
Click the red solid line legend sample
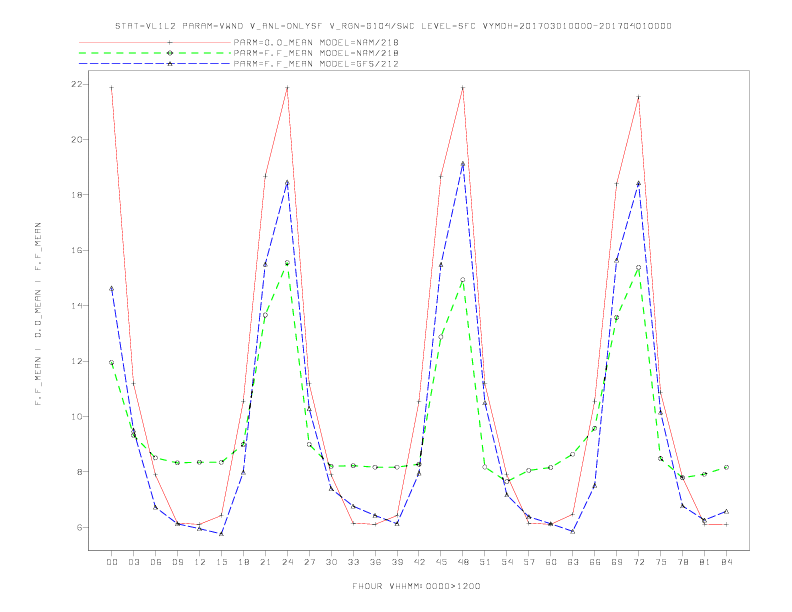[x=155, y=42]
